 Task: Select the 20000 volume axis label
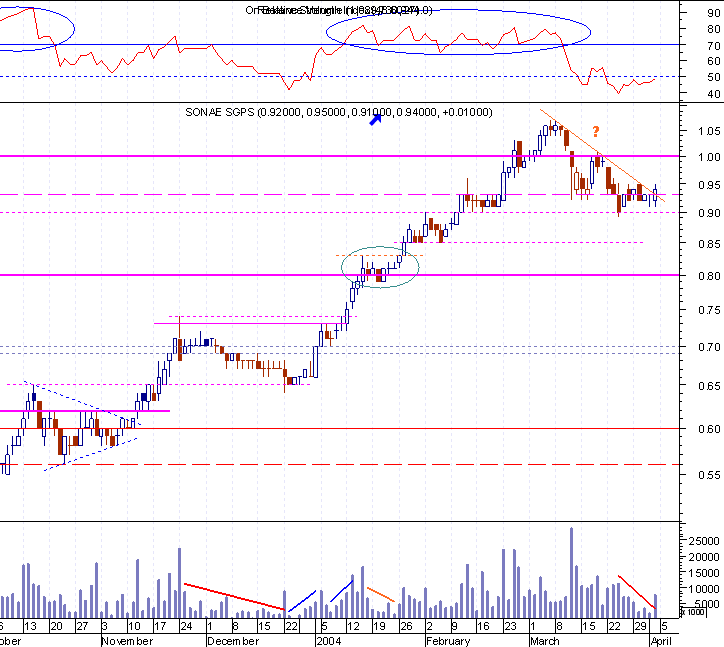click(704, 557)
